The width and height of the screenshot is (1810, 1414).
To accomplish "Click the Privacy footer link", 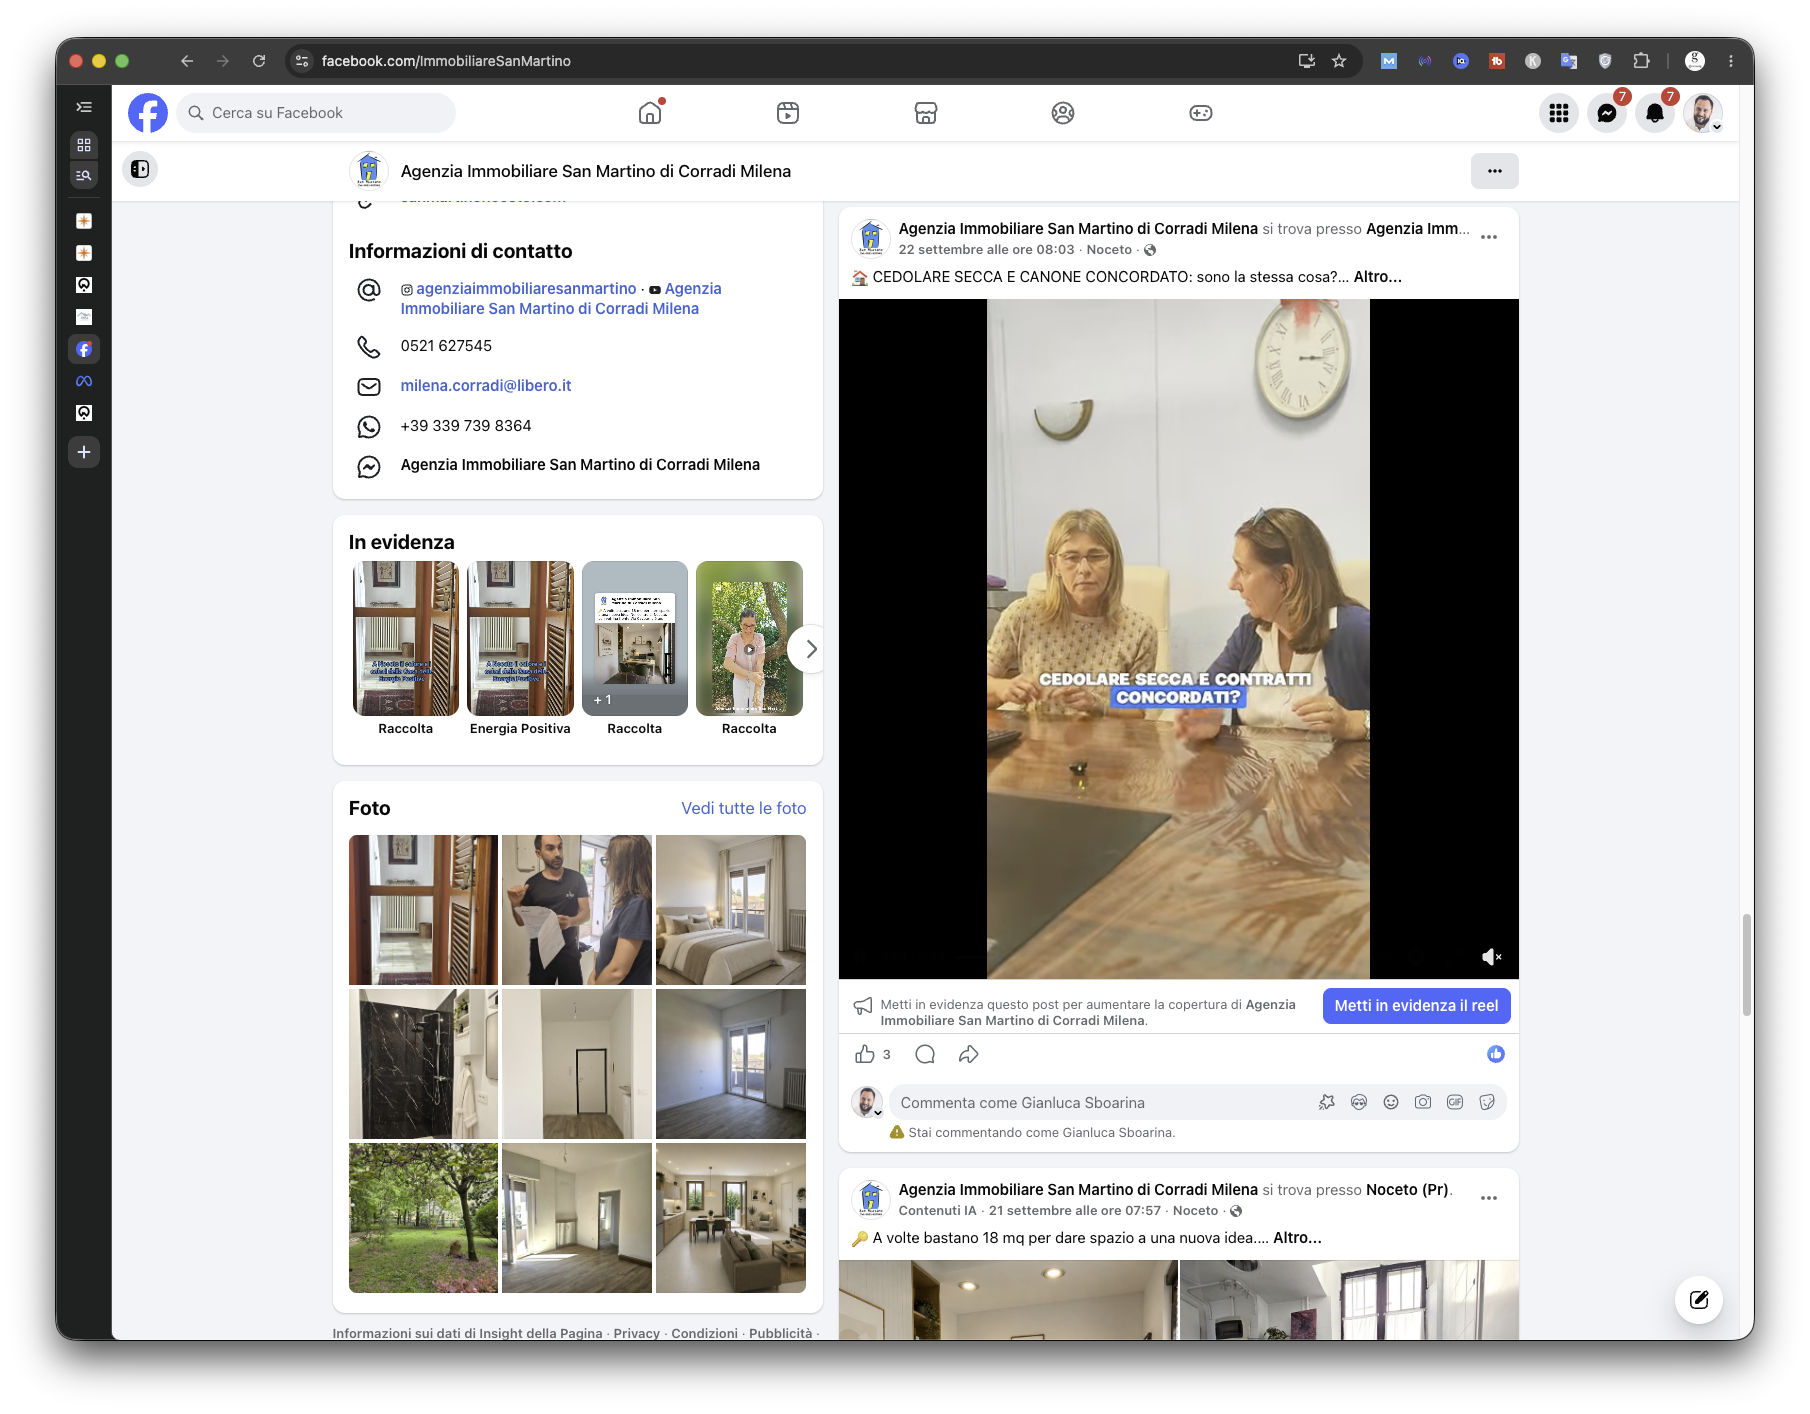I will tap(637, 1333).
